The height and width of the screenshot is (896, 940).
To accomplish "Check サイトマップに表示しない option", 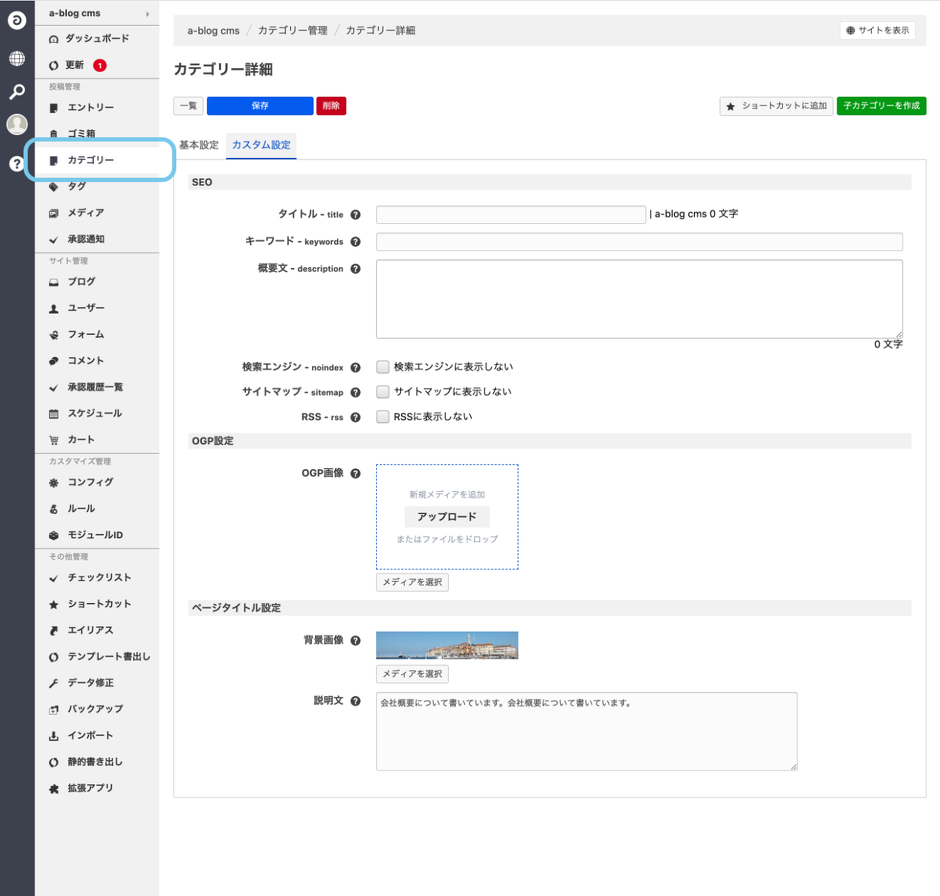I will [383, 392].
